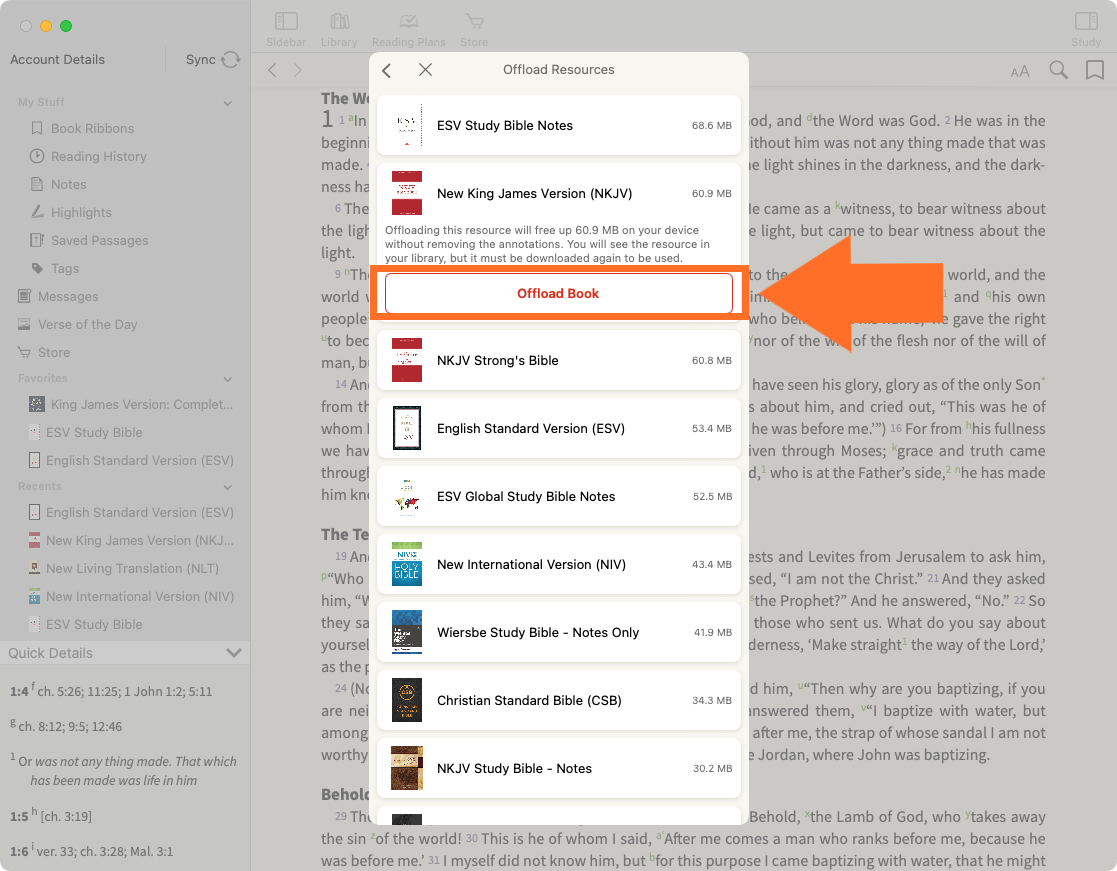Click NKJV Strong's Bible cover thumbnail
1117x871 pixels.
click(x=407, y=360)
